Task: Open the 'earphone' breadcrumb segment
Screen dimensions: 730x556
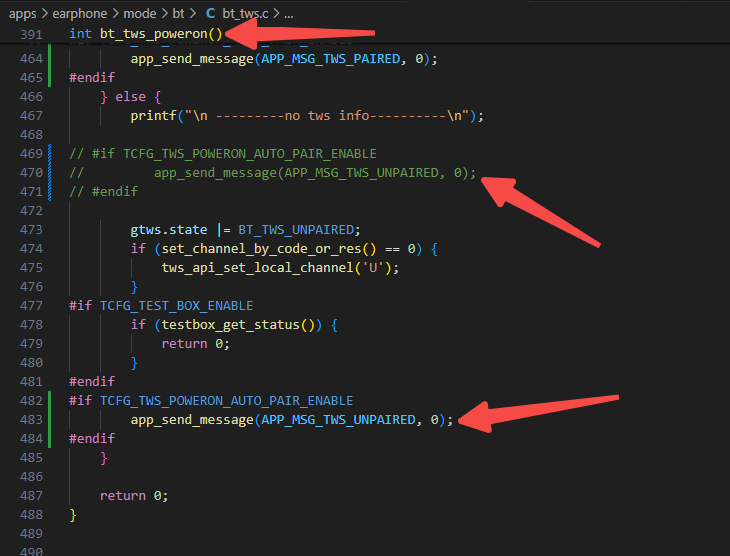Action: pos(80,14)
